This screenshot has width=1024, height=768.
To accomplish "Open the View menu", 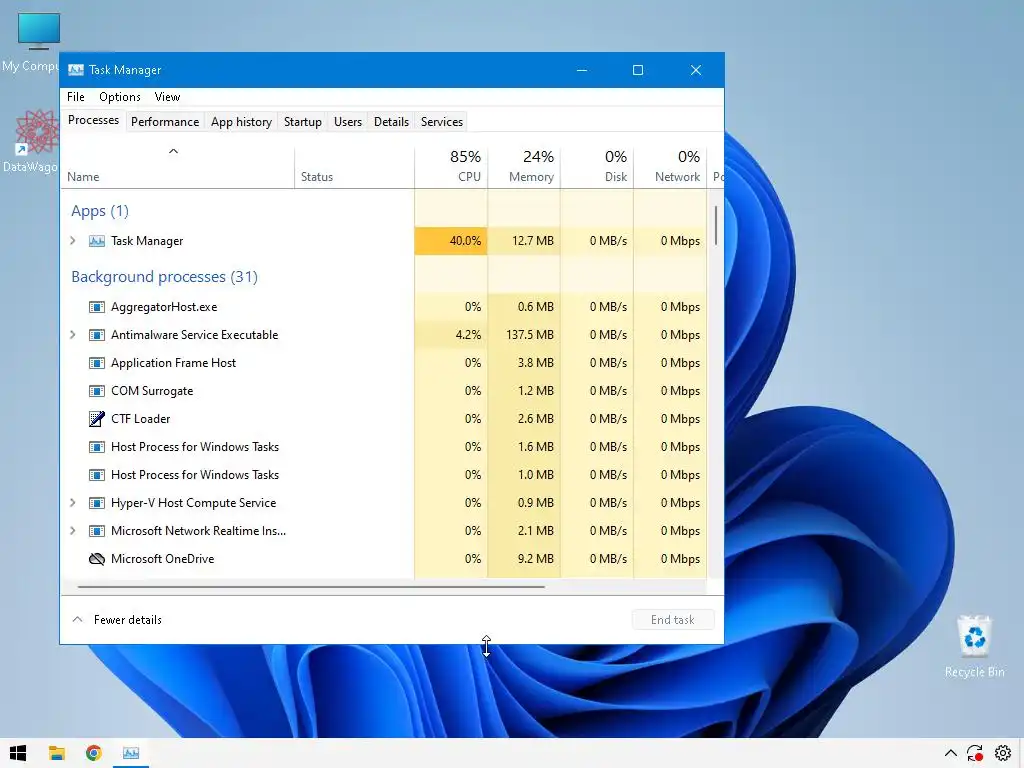I will tap(167, 97).
